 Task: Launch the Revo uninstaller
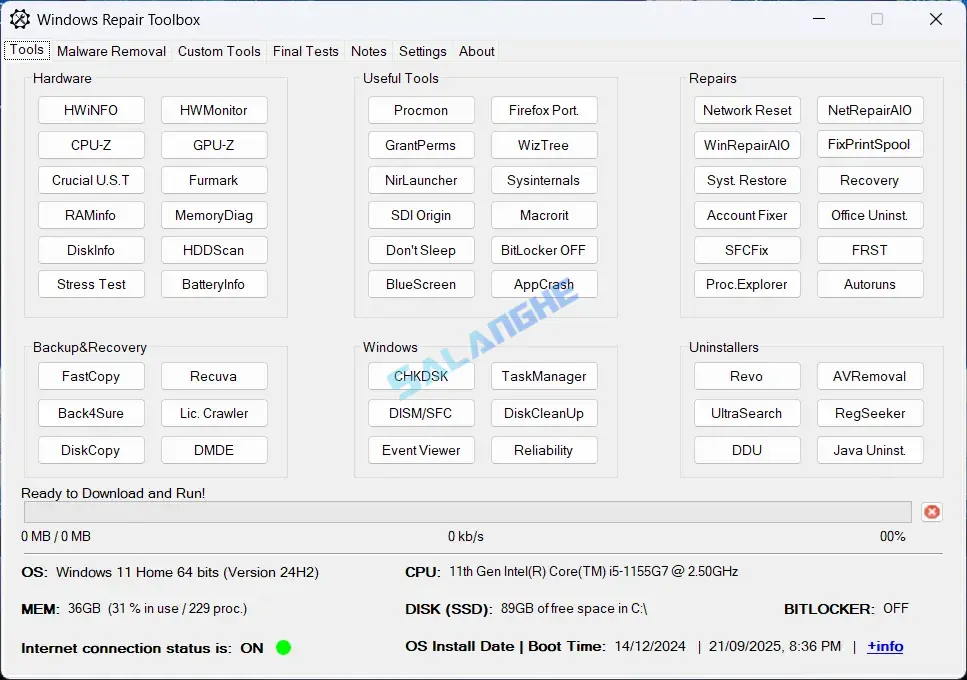tap(747, 376)
